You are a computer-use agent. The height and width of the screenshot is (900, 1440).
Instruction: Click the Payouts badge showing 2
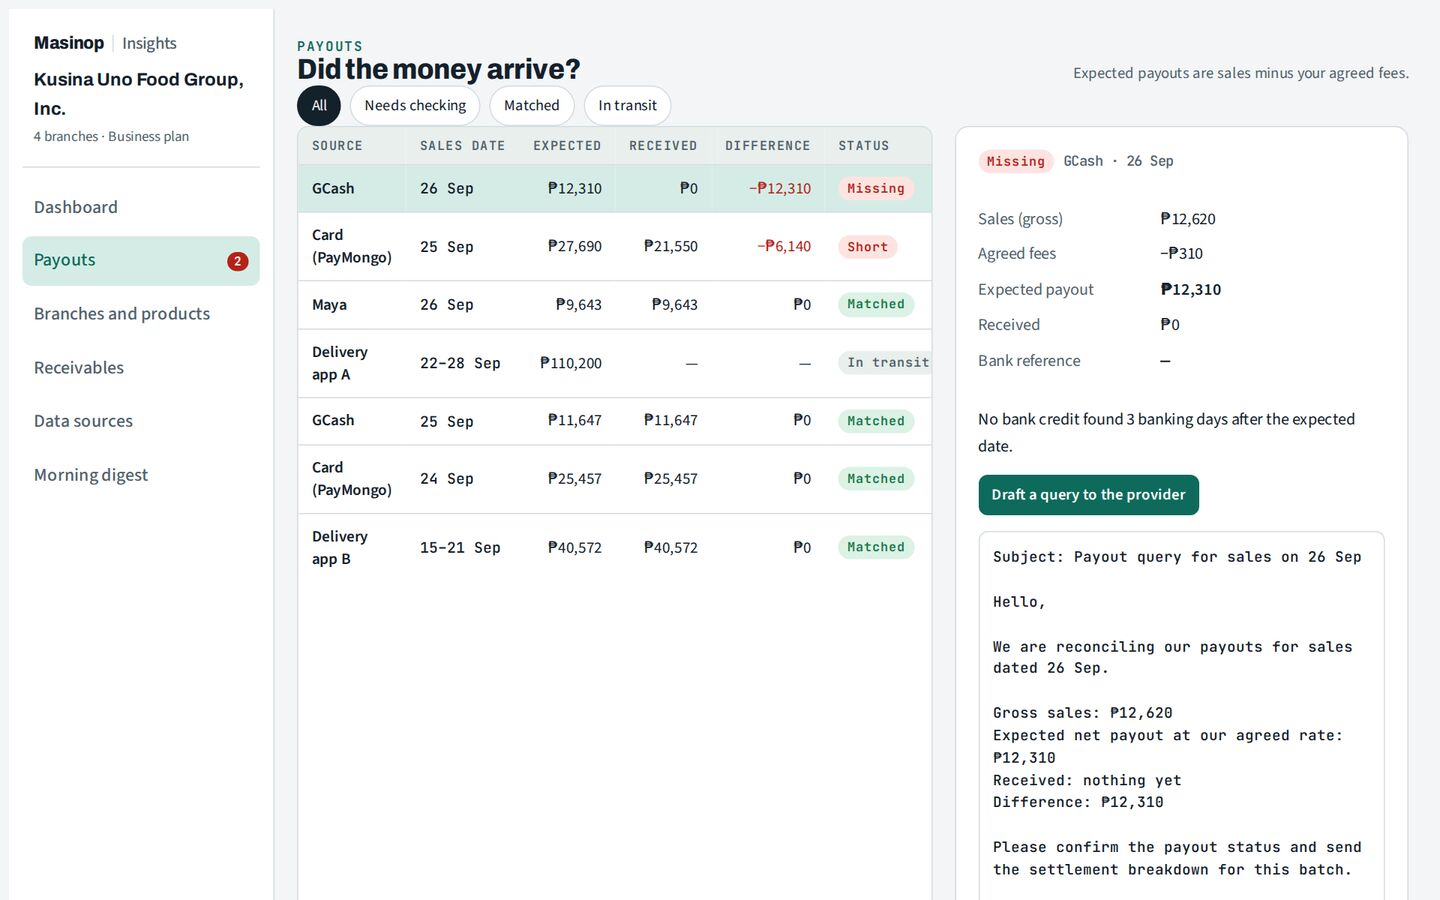click(x=237, y=261)
